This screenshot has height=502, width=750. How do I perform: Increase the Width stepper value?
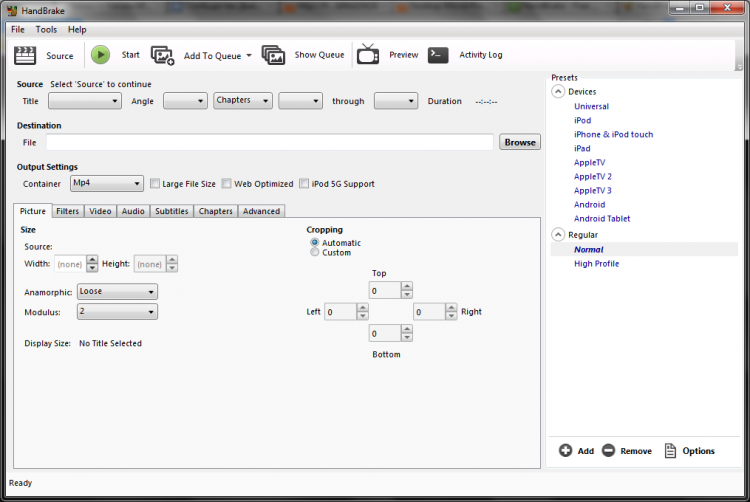click(92, 260)
